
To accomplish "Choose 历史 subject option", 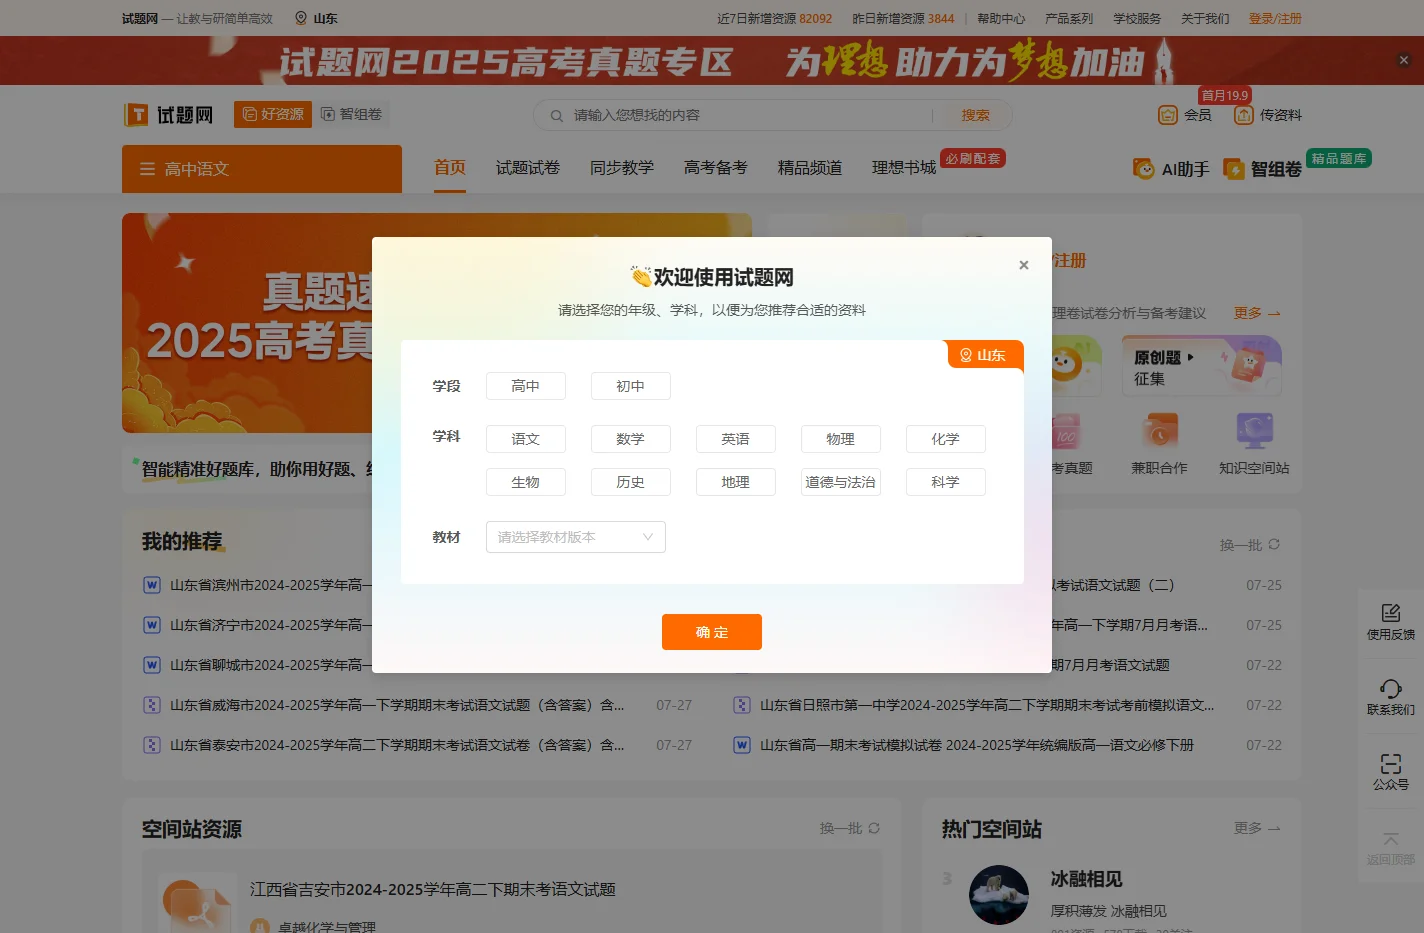I will pyautogui.click(x=630, y=482).
